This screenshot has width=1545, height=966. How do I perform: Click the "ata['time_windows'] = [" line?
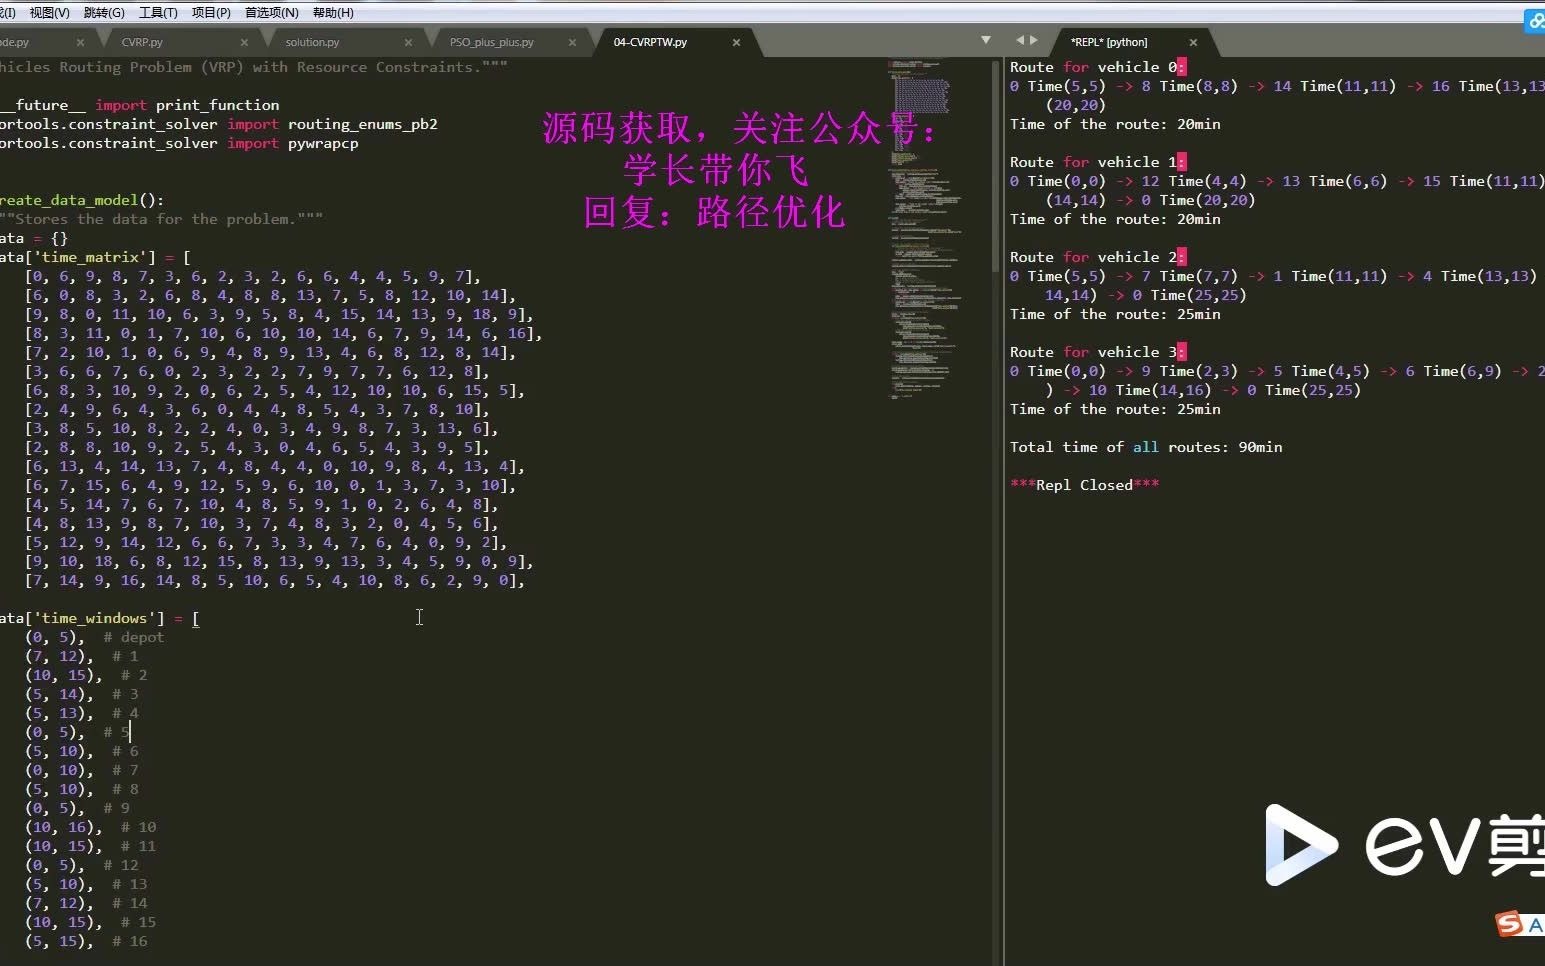(x=100, y=618)
